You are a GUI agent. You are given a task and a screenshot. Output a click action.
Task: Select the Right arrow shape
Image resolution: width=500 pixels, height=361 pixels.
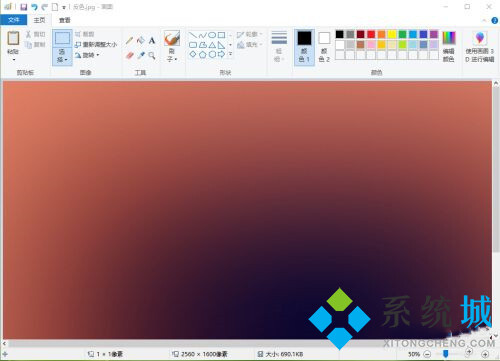tap(221, 54)
